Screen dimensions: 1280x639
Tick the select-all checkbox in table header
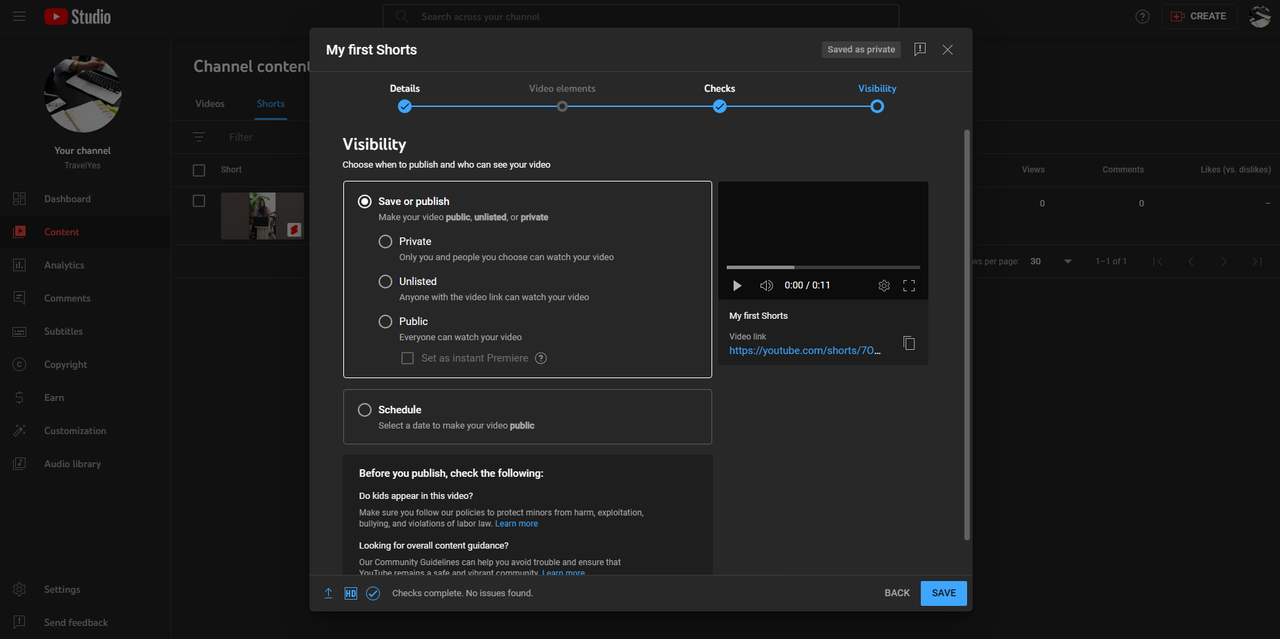(x=199, y=170)
